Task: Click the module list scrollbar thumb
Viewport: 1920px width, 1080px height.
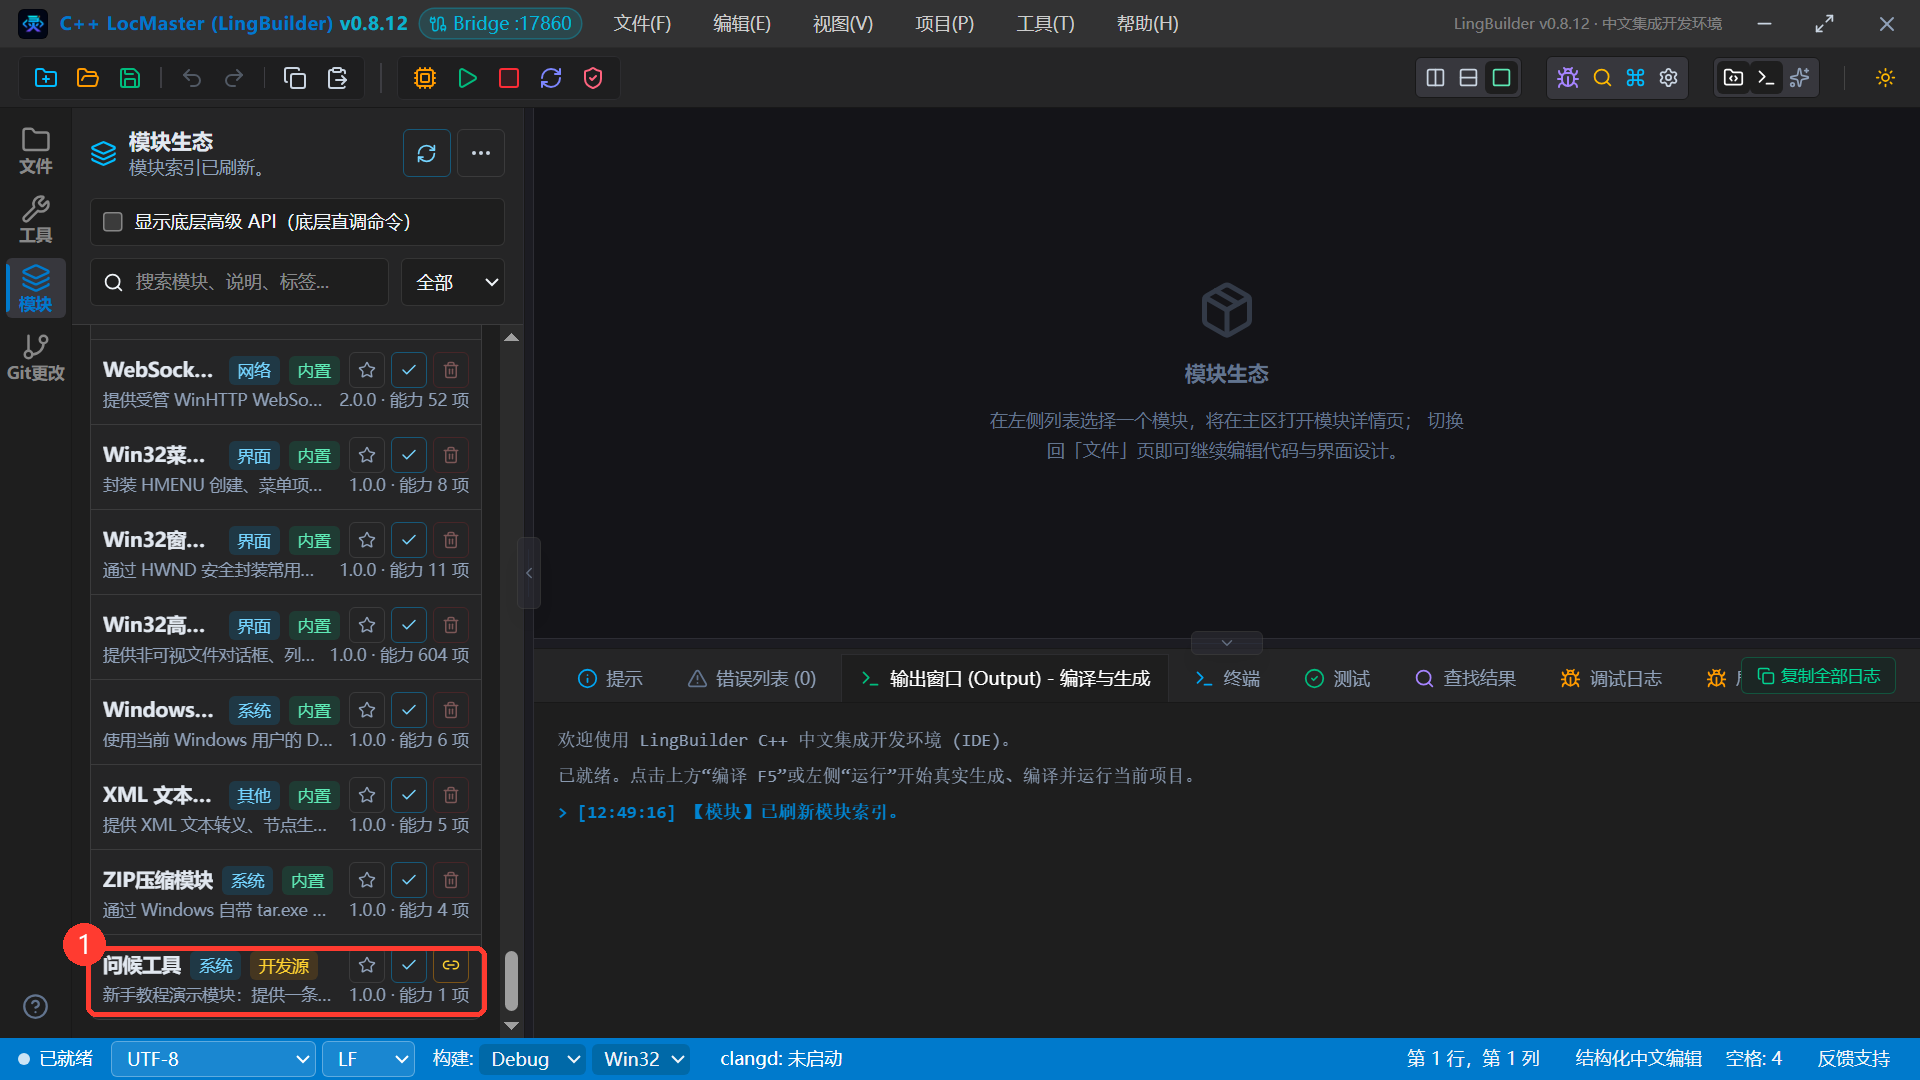Action: [x=511, y=981]
